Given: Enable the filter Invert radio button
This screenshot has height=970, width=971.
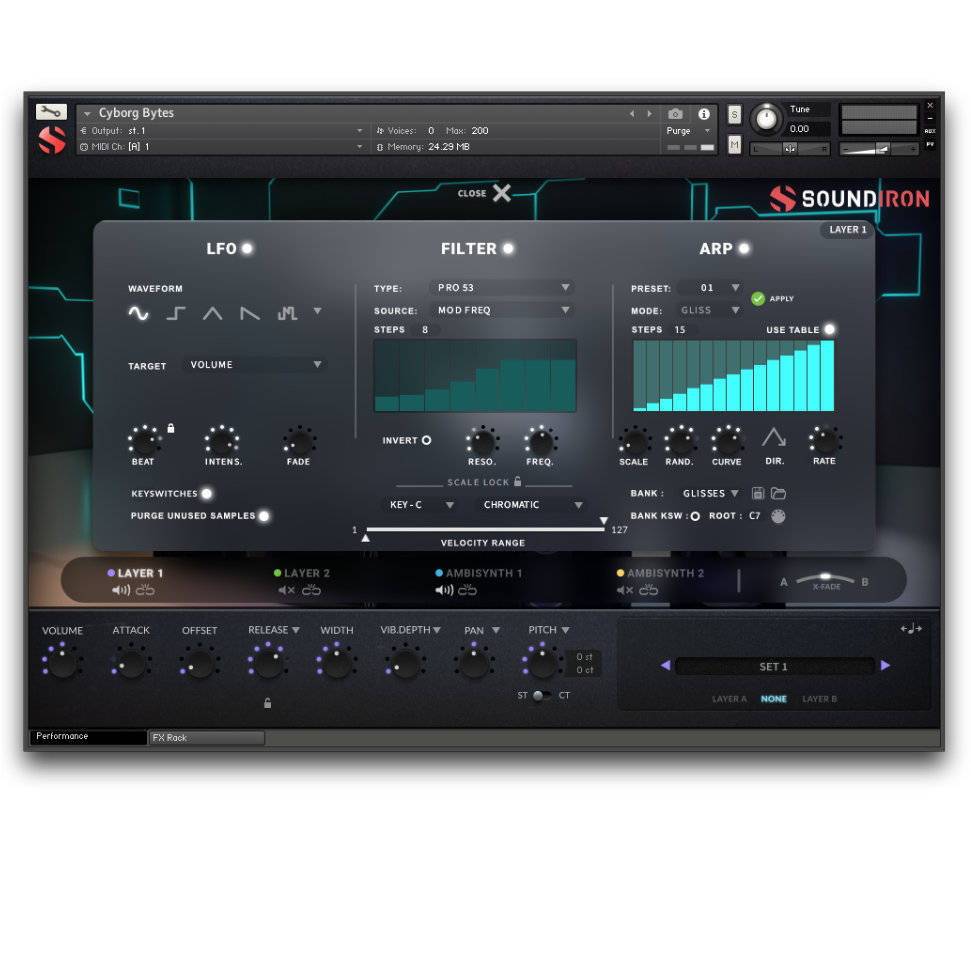Looking at the screenshot, I should point(426,440).
